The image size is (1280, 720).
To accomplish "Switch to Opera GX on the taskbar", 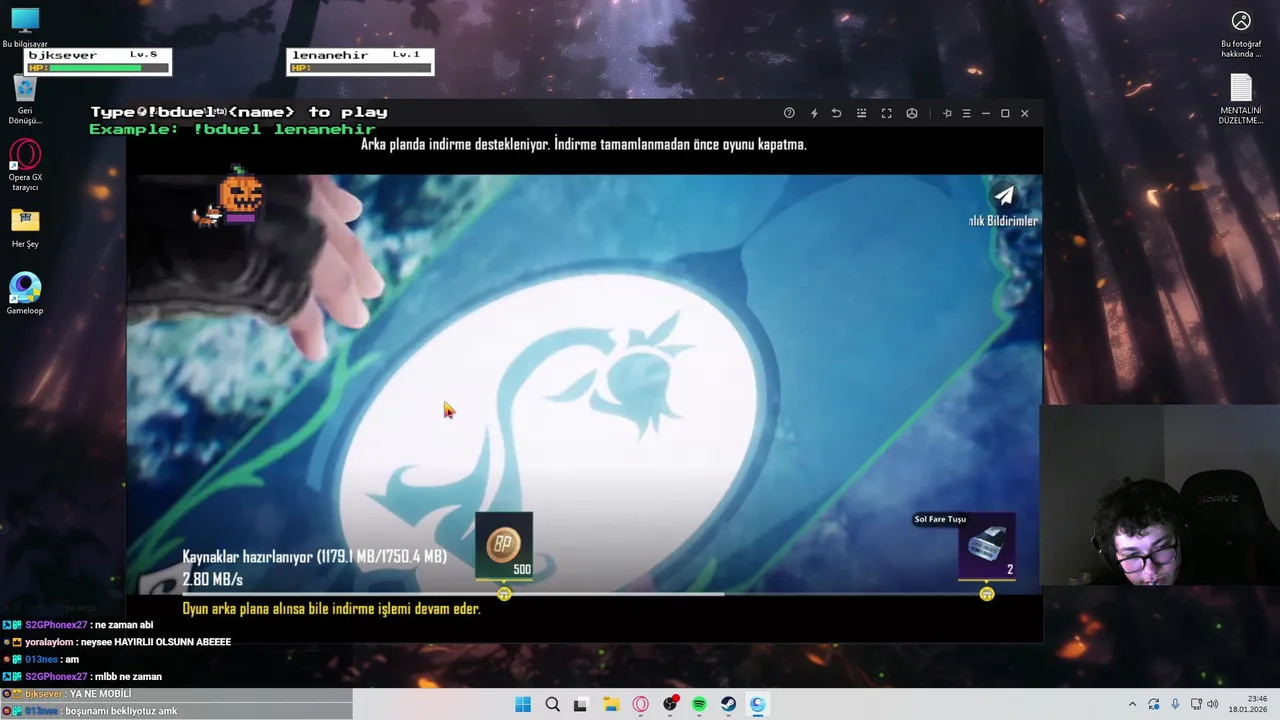I will 640,704.
